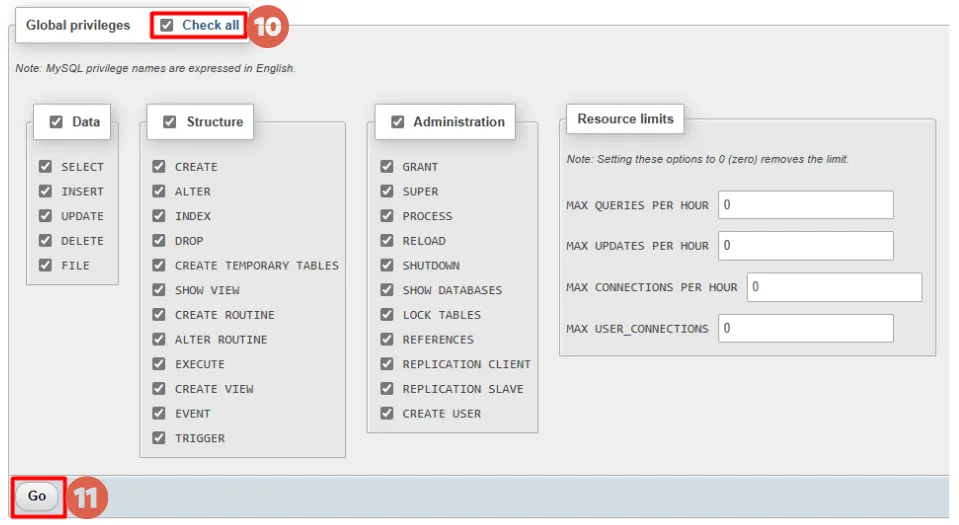Uncheck the CREATE ROUTINE privilege
The height and width of the screenshot is (525, 959).
tap(159, 315)
